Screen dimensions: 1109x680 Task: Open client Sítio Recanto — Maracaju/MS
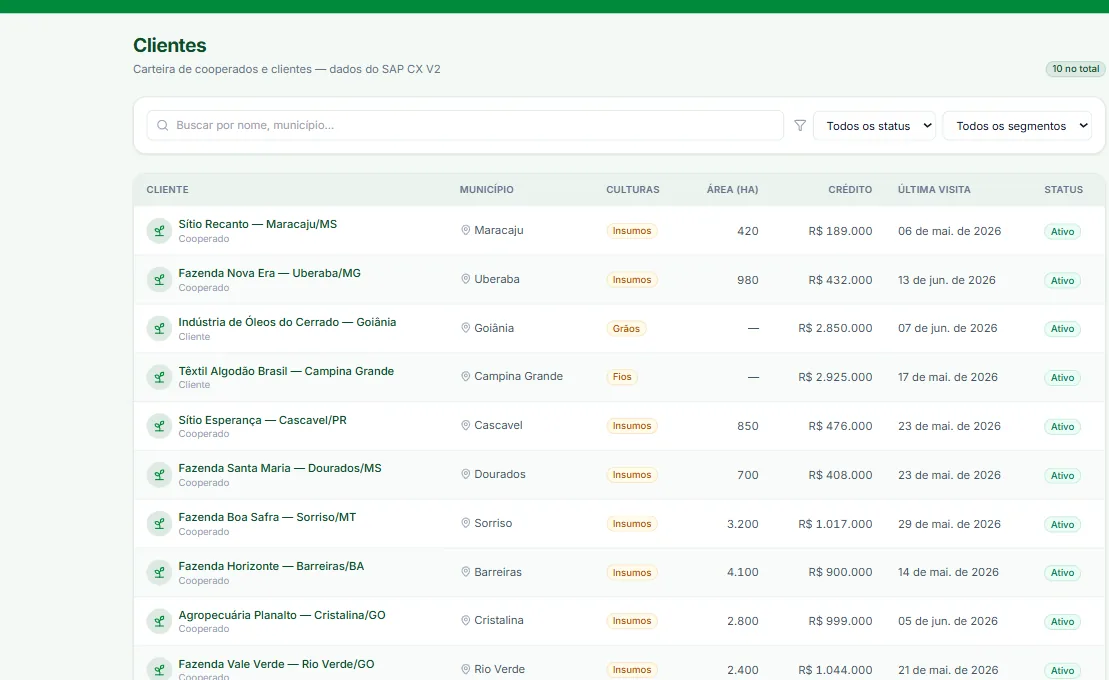[x=257, y=224]
